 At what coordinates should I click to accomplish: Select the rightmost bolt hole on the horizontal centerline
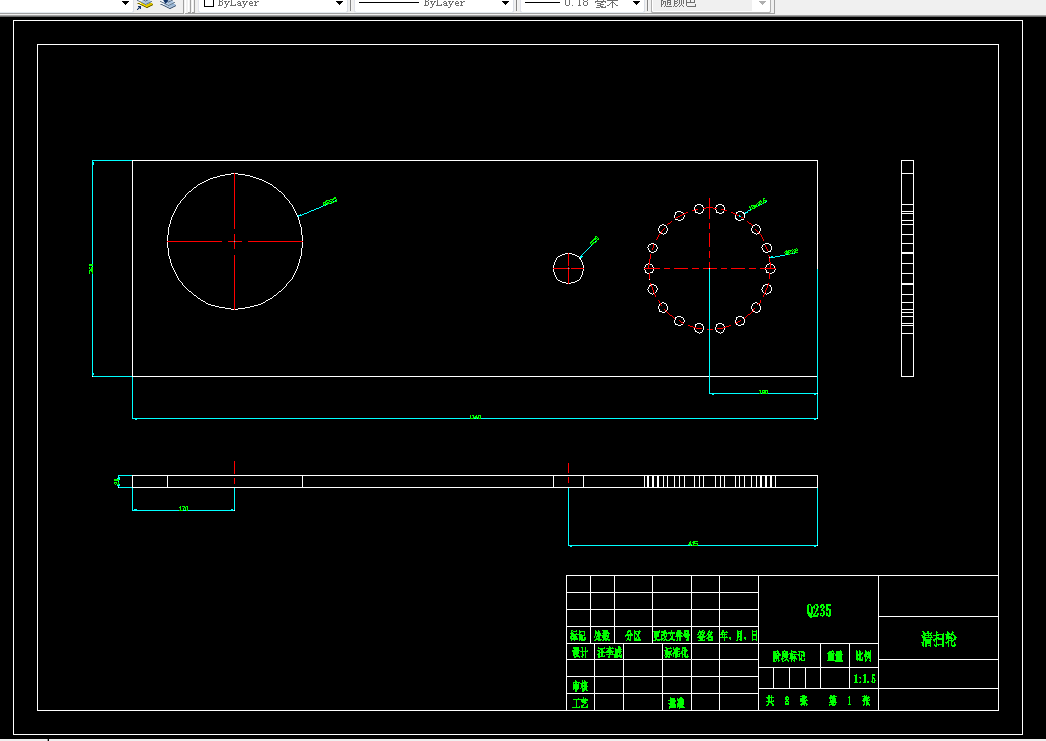click(770, 268)
